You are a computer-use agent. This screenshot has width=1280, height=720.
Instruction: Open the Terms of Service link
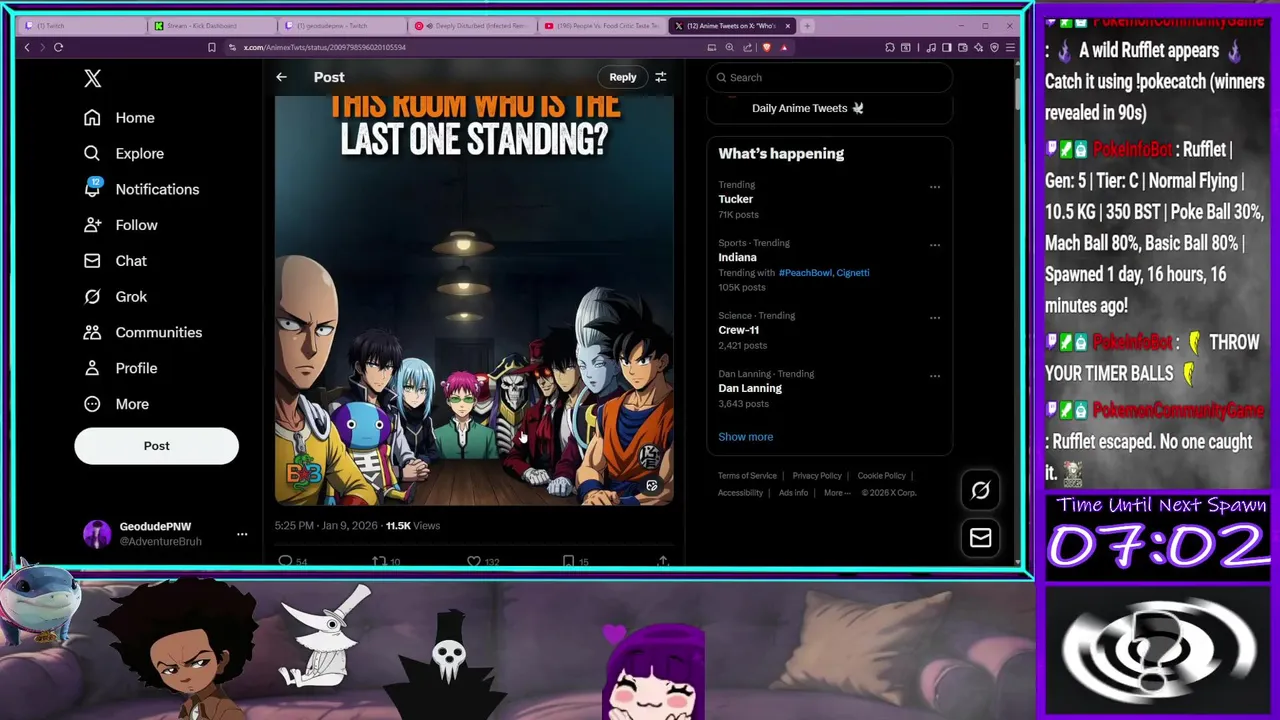[747, 476]
